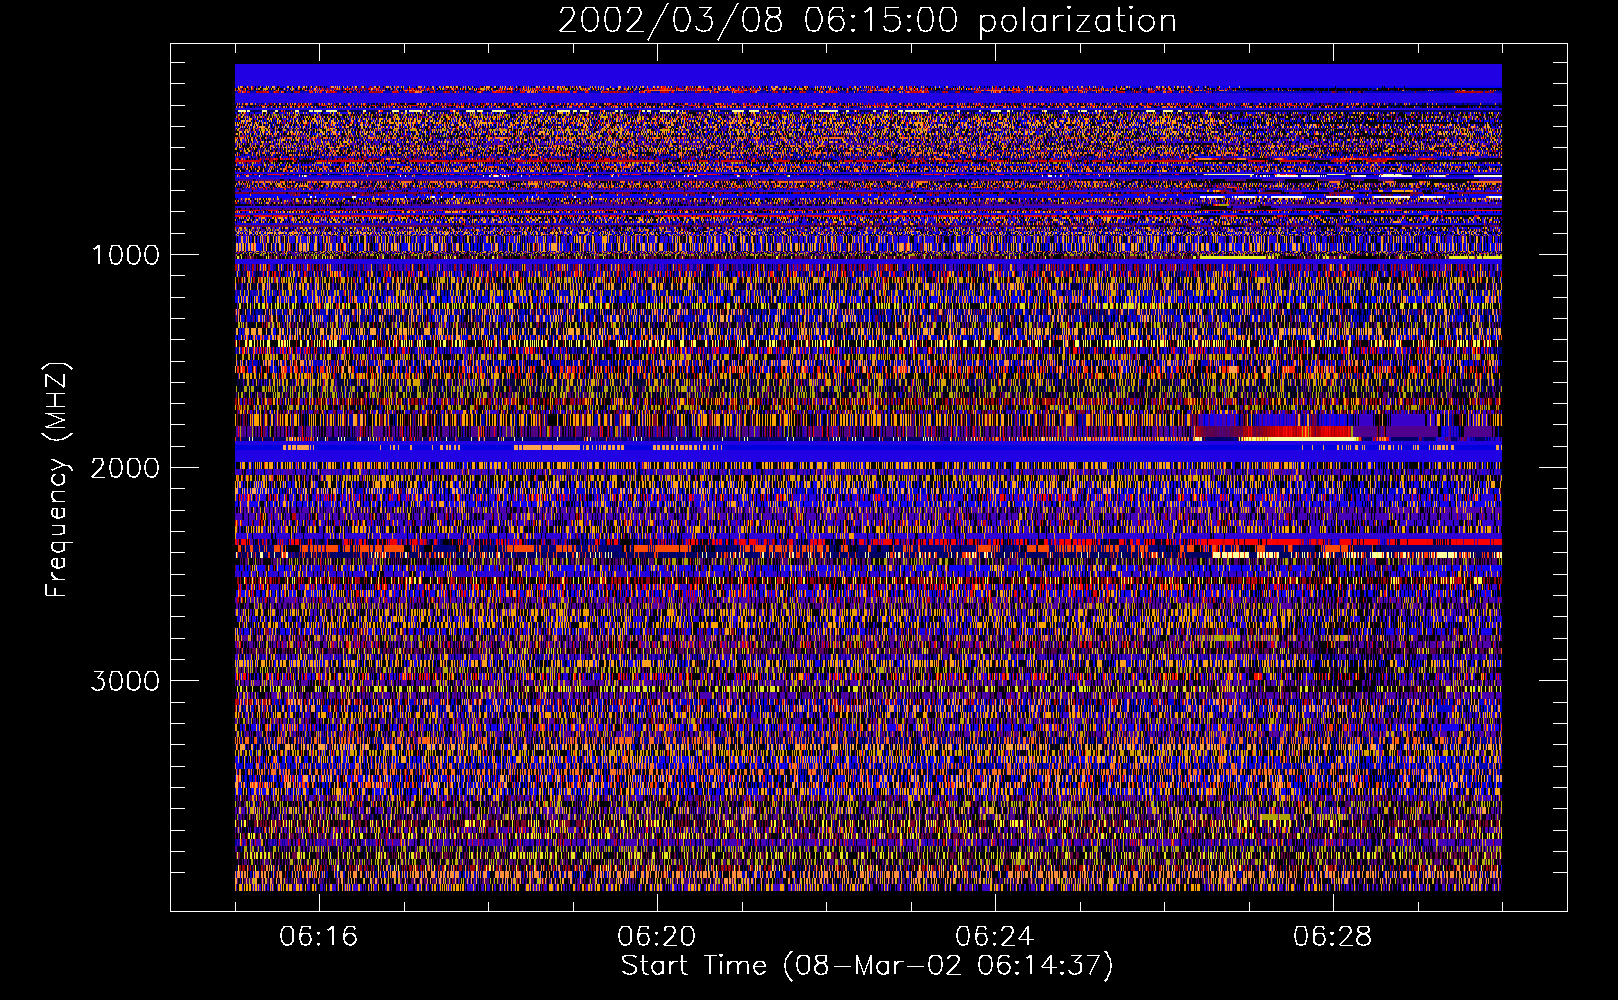Click the 06:16 time tick label
Image resolution: width=1618 pixels, height=1000 pixels.
[x=319, y=937]
